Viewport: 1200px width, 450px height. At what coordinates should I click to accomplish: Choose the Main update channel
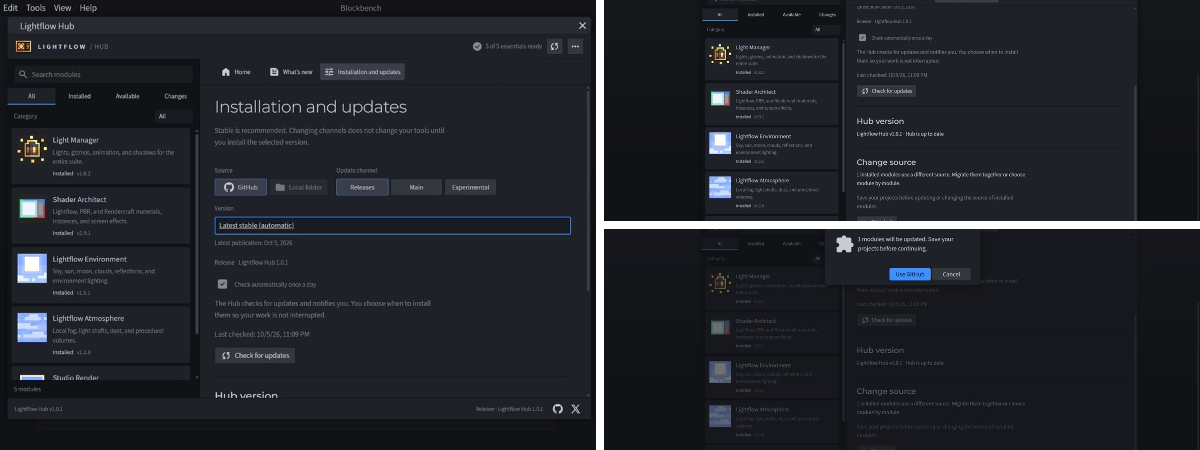click(x=416, y=187)
